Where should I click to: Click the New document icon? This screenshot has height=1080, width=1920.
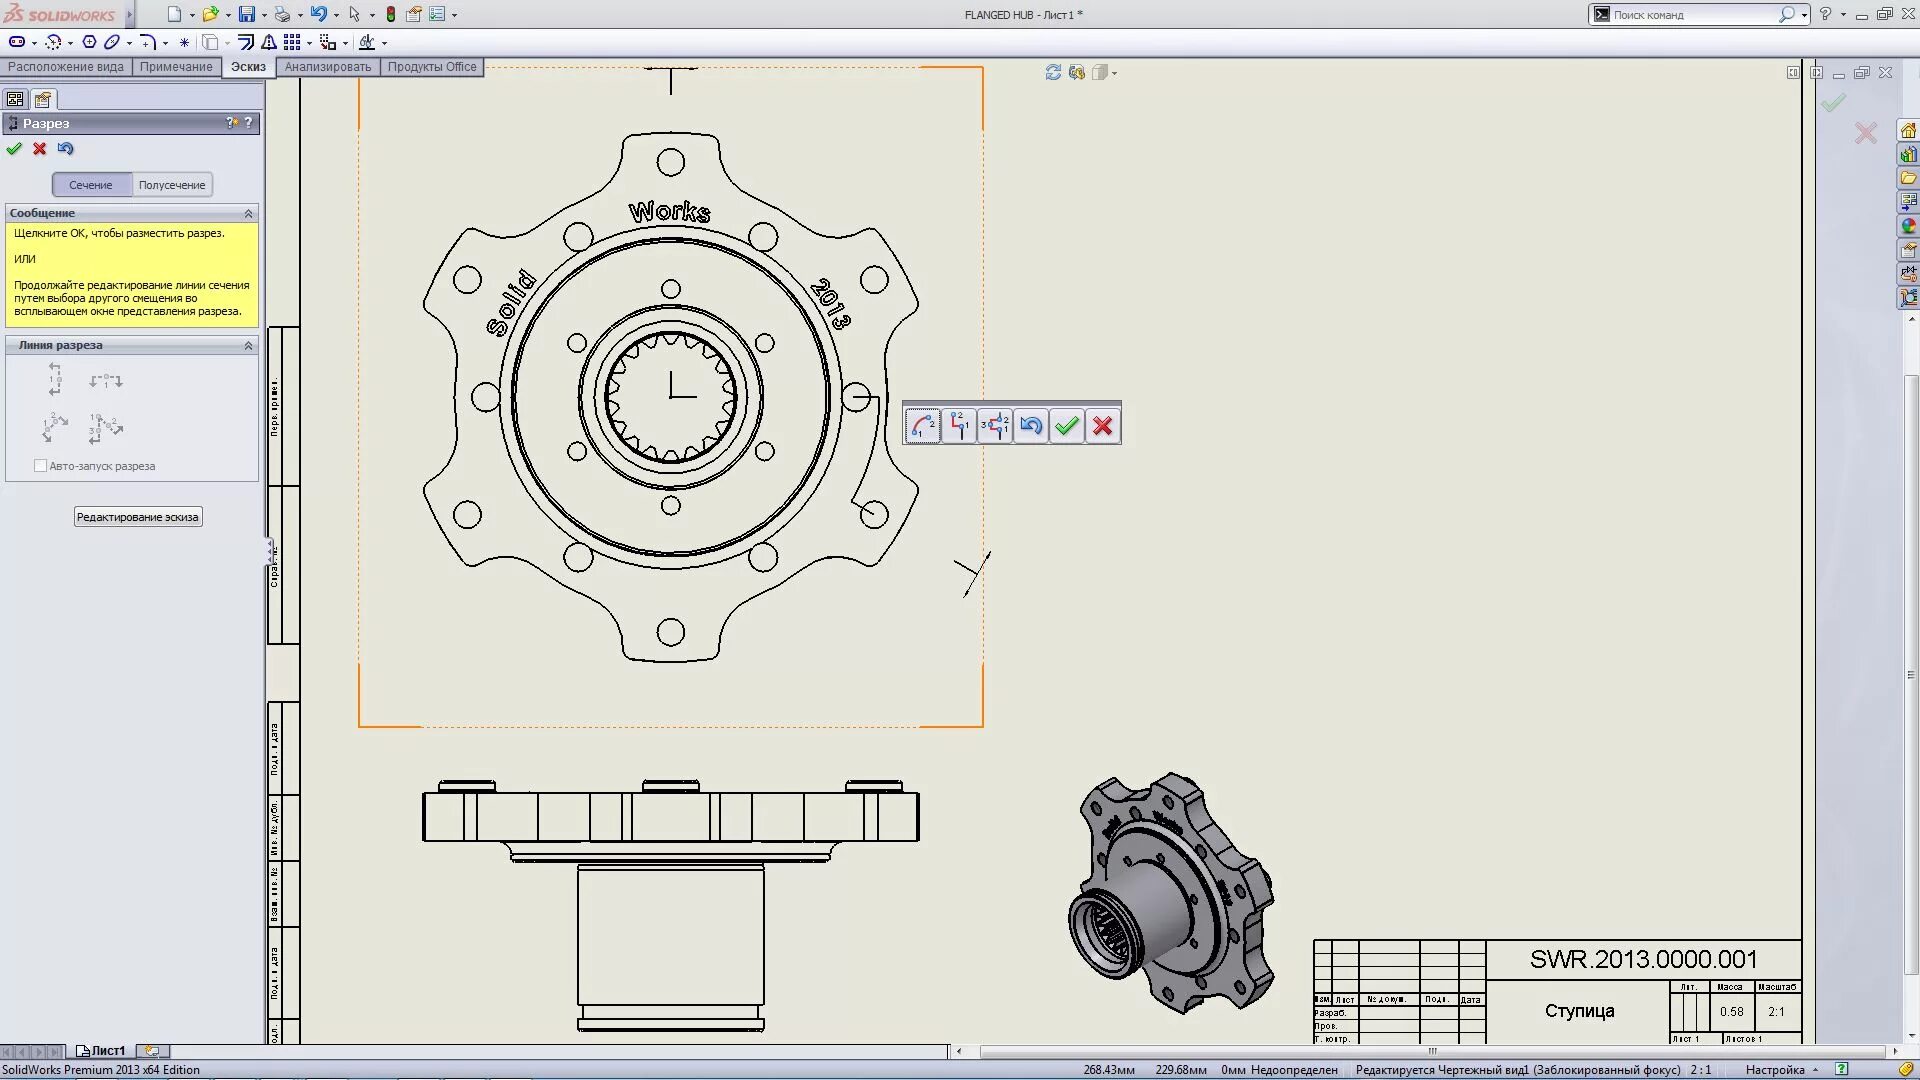(x=174, y=14)
